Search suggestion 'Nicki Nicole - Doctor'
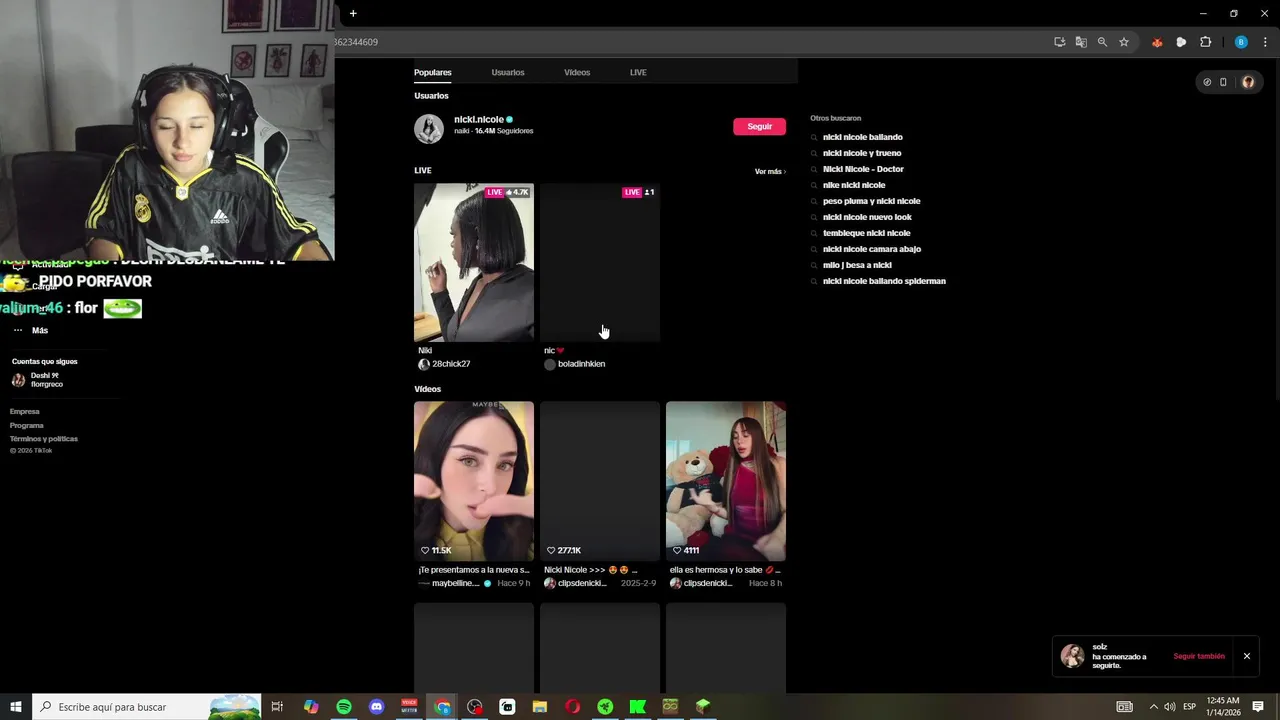Image resolution: width=1280 pixels, height=720 pixels. pyautogui.click(x=863, y=169)
